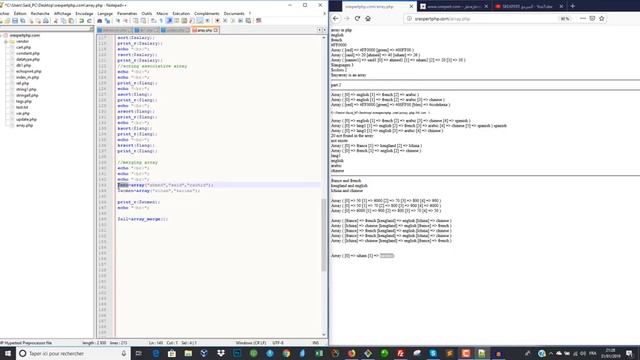
Task: Click the clock in the system tray
Action: [x=610, y=353]
